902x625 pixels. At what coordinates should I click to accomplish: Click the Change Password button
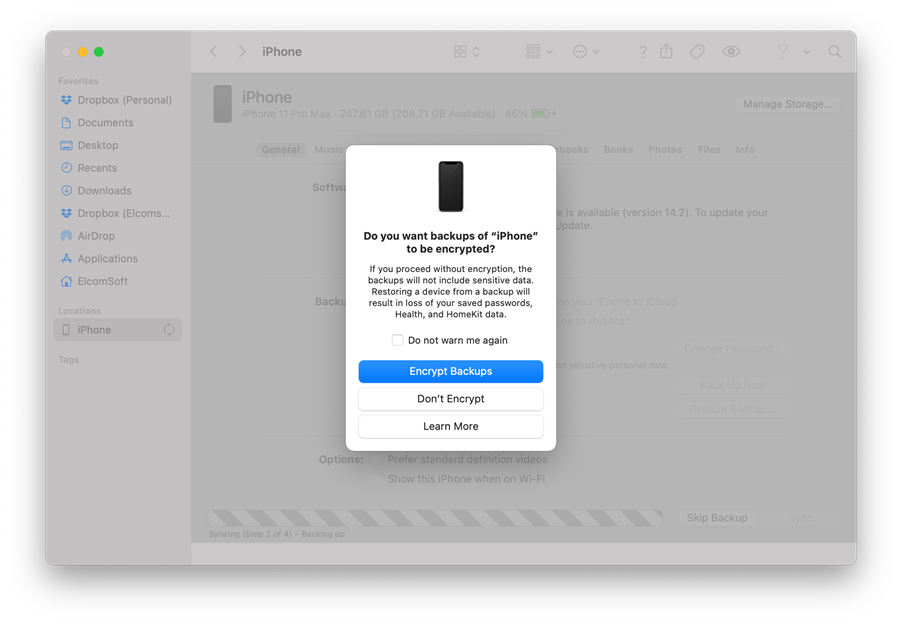(x=732, y=349)
